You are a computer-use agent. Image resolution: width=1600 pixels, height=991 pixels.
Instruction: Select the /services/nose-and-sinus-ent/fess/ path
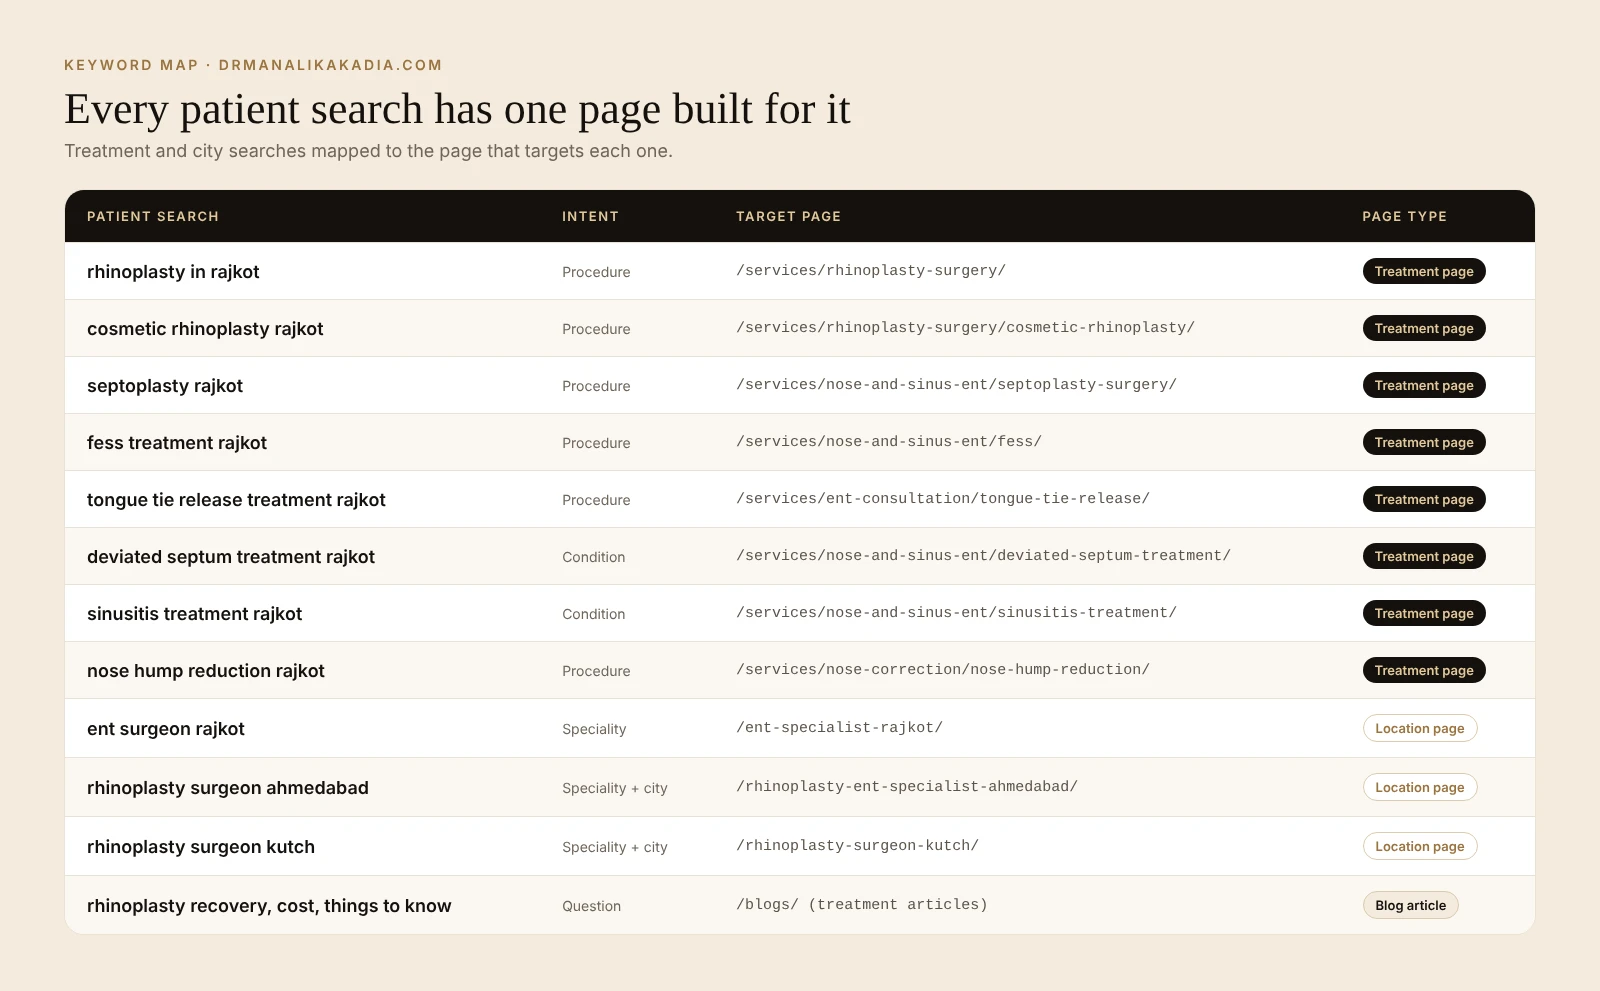pos(889,441)
